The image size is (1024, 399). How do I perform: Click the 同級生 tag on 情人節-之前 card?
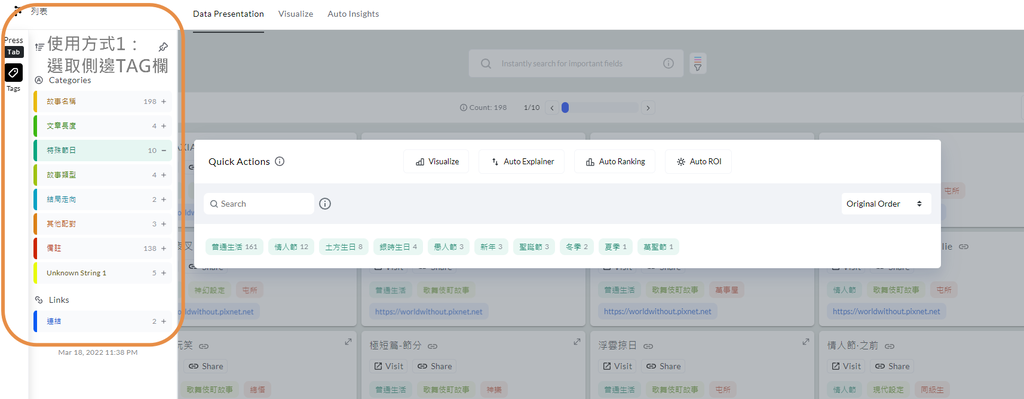tap(932, 390)
